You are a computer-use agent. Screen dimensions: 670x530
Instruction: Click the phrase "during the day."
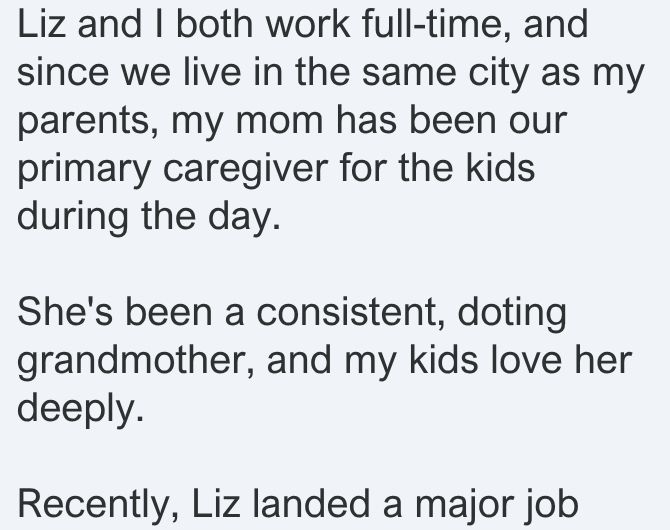[149, 217]
